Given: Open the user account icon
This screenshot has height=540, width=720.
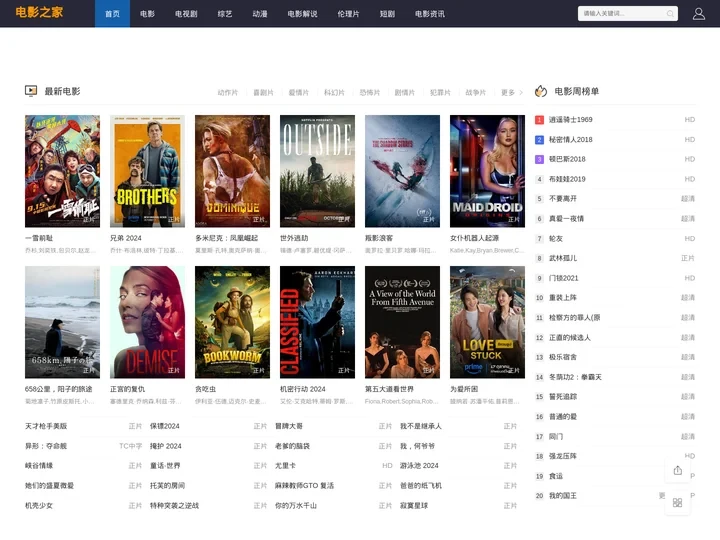Looking at the screenshot, I should tap(698, 14).
